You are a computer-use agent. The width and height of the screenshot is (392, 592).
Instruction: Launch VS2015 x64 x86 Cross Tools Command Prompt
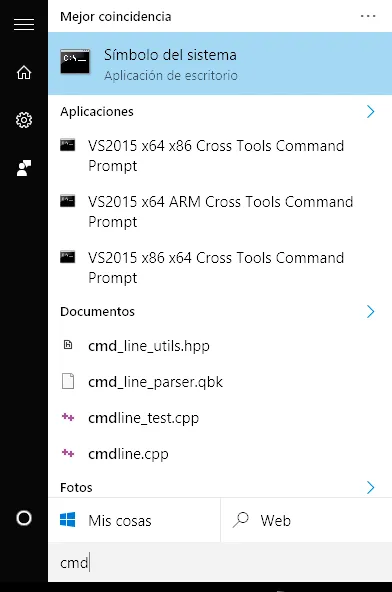point(220,156)
